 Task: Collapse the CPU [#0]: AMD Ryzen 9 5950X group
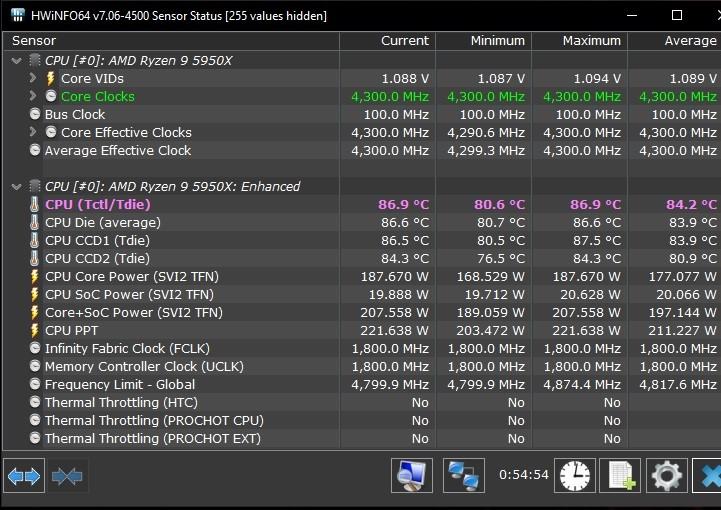pyautogui.click(x=17, y=61)
